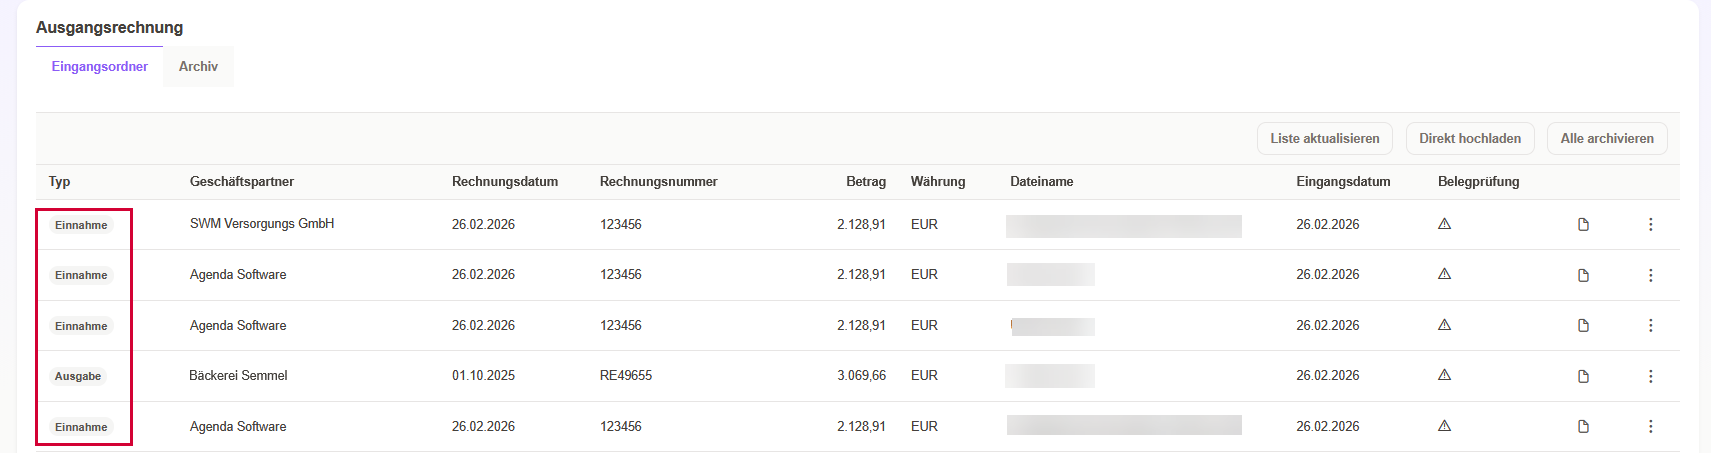
Task: Click Alle archivieren button
Action: pyautogui.click(x=1606, y=139)
